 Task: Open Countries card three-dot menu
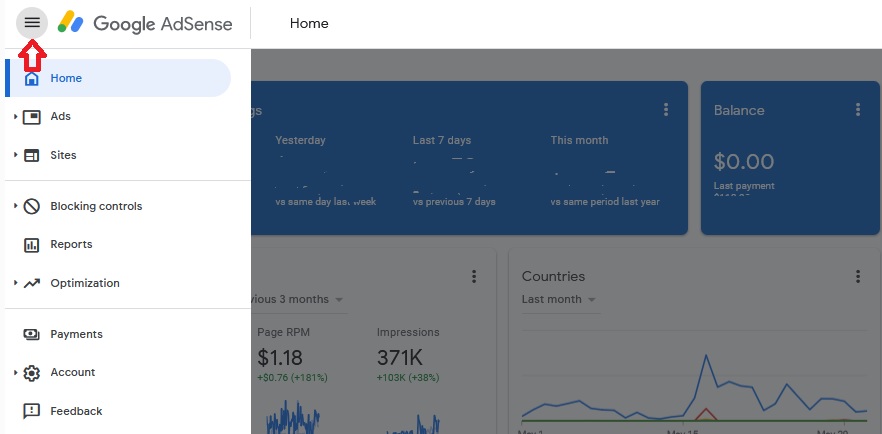858,276
